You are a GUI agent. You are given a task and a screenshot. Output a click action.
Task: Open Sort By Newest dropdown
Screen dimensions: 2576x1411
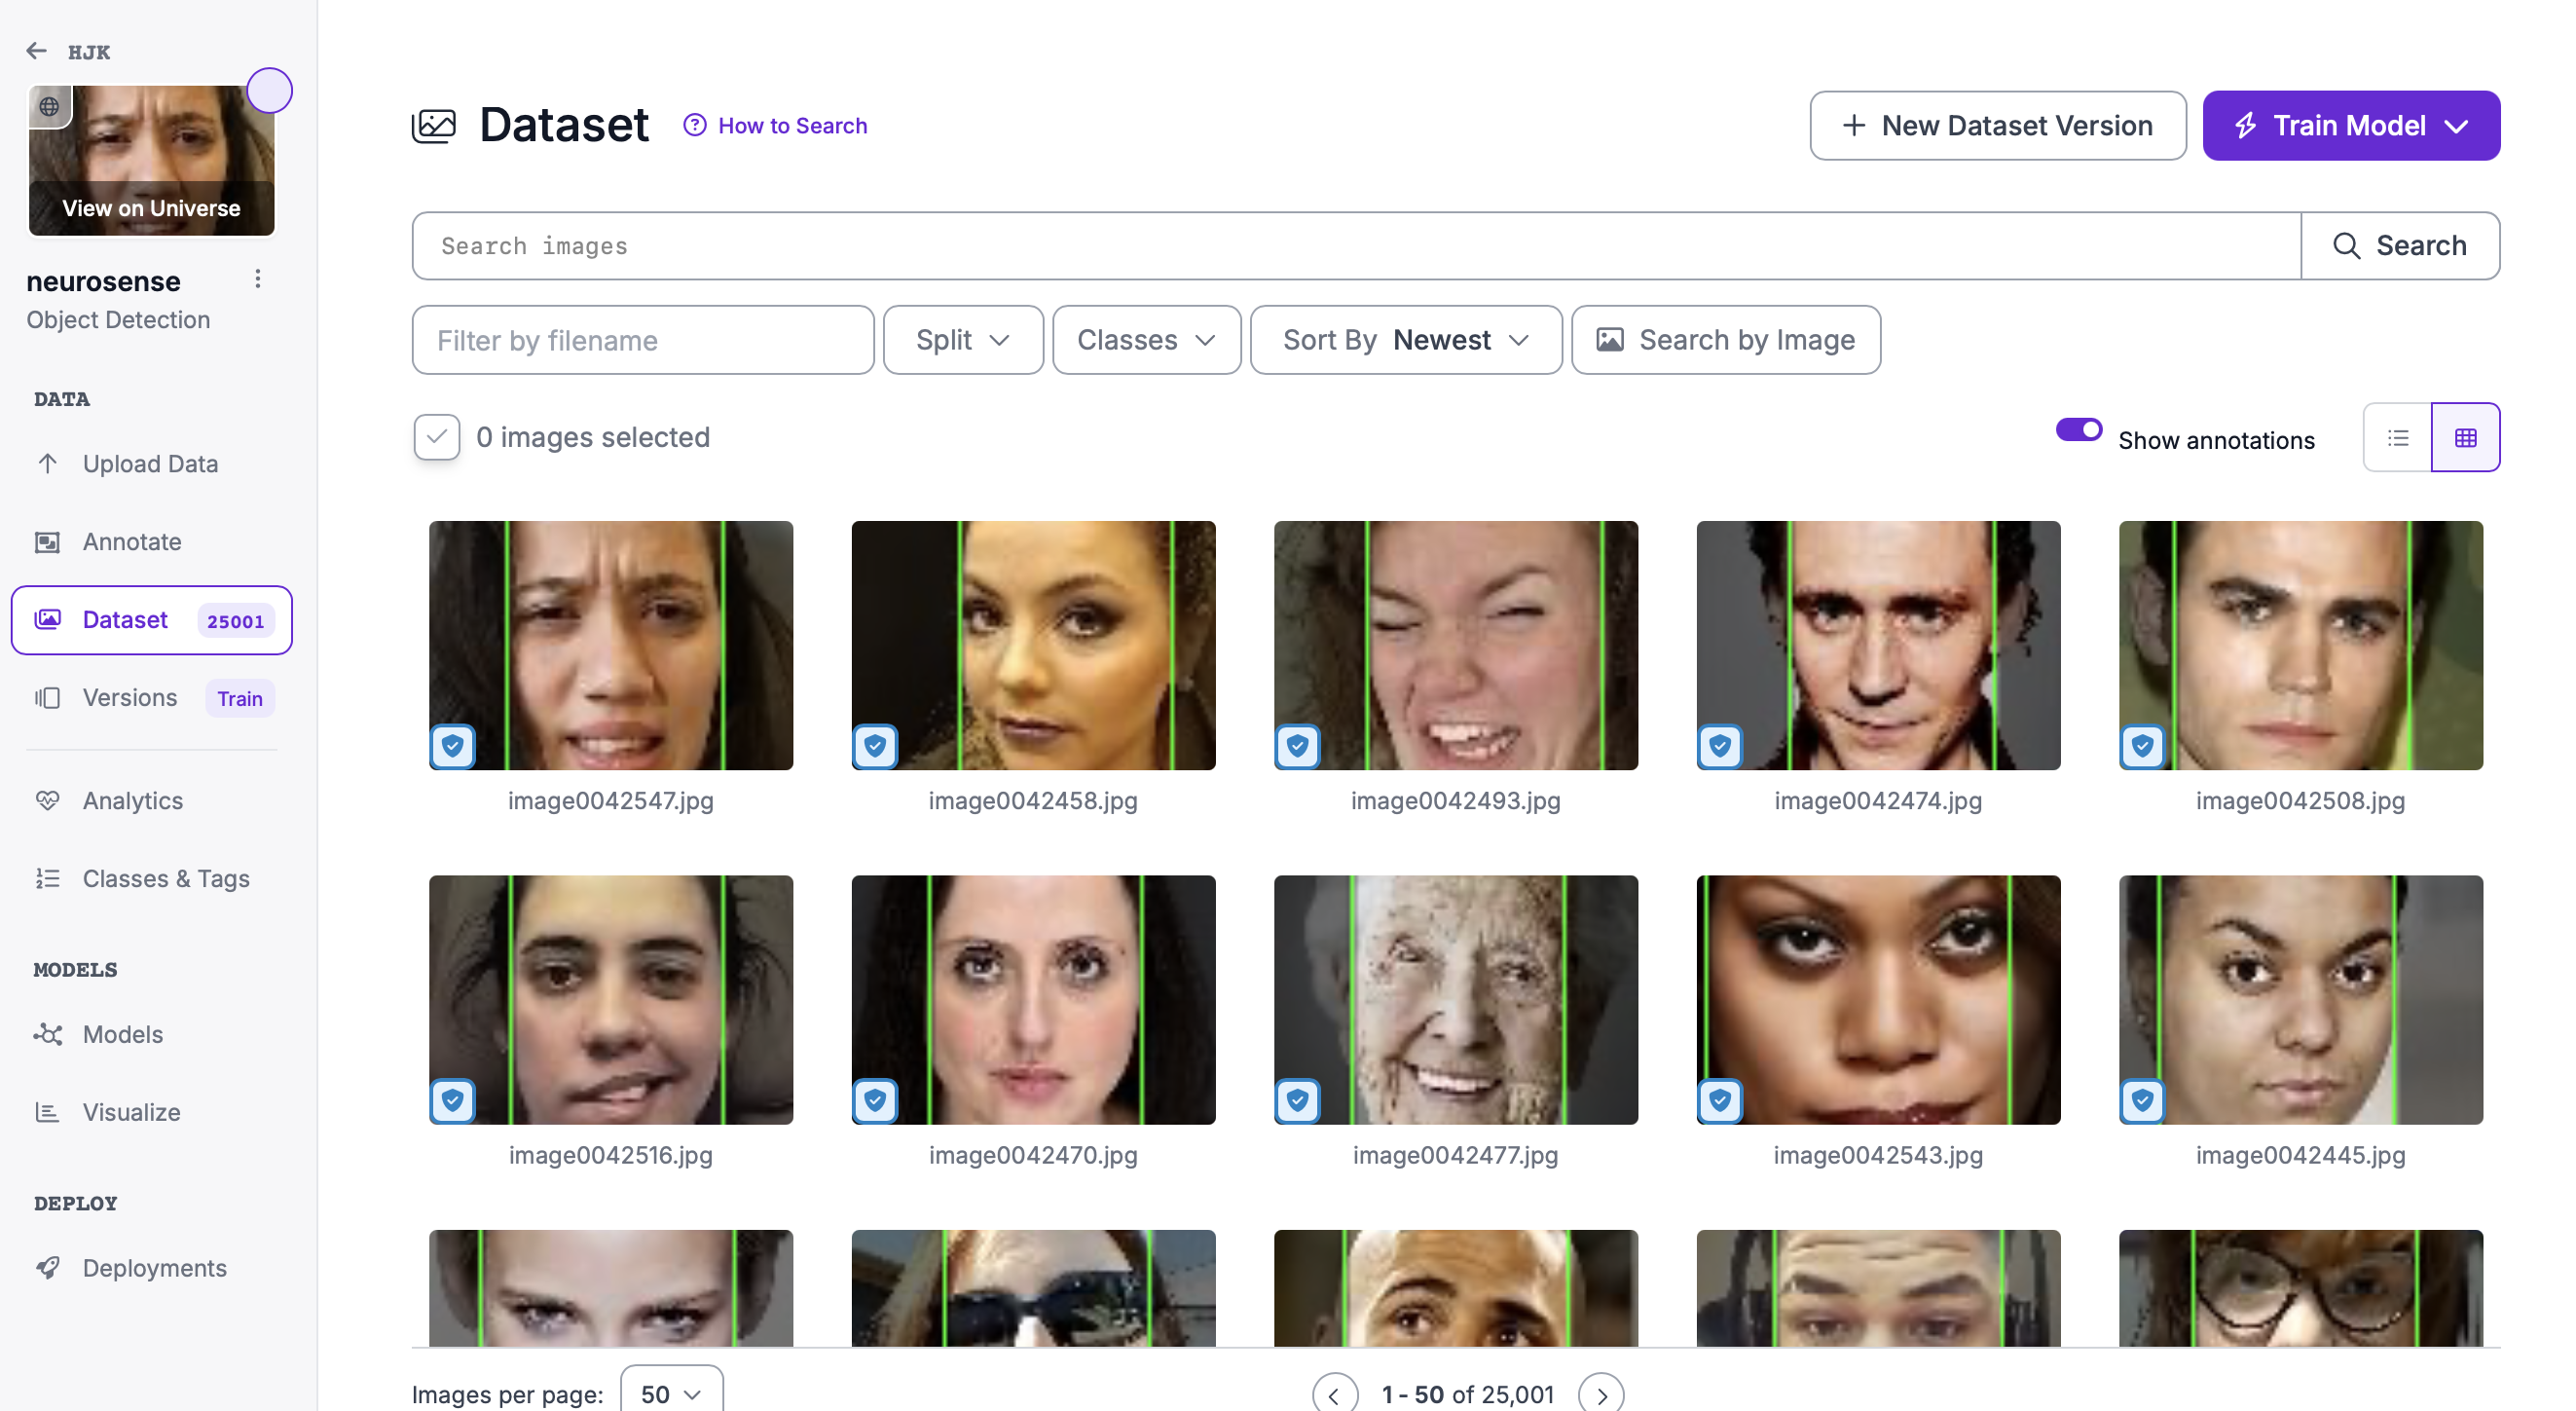[1405, 340]
